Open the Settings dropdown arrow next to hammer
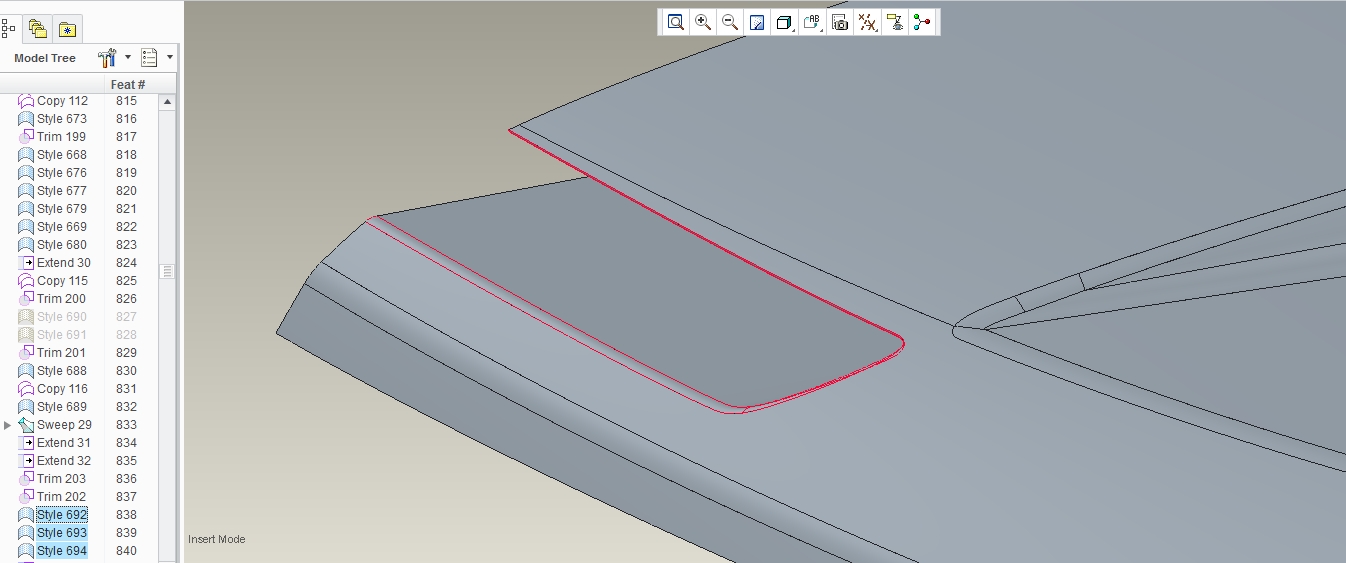Viewport: 1346px width, 563px height. tap(128, 58)
